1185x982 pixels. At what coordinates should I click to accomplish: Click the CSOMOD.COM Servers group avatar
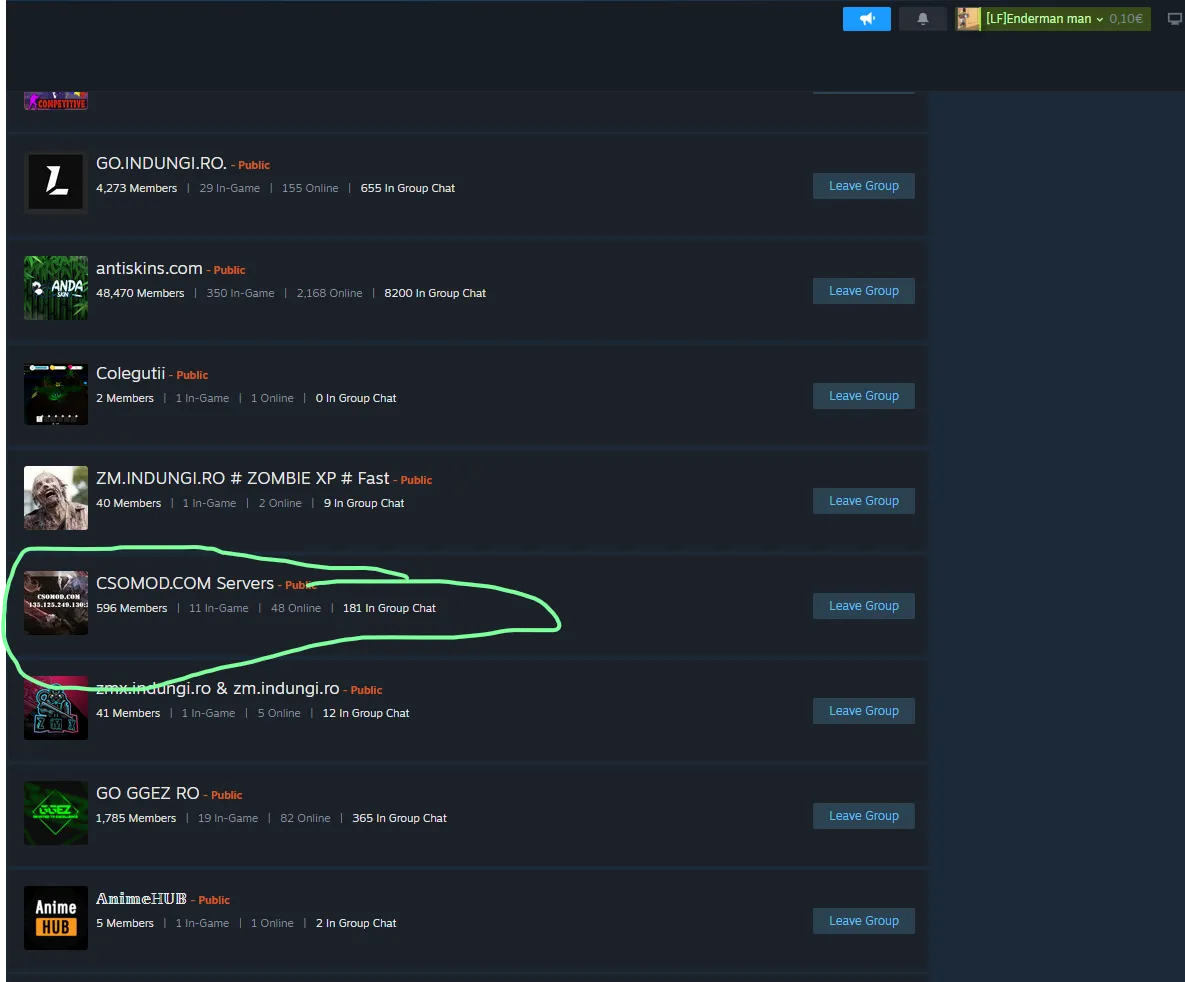56,603
